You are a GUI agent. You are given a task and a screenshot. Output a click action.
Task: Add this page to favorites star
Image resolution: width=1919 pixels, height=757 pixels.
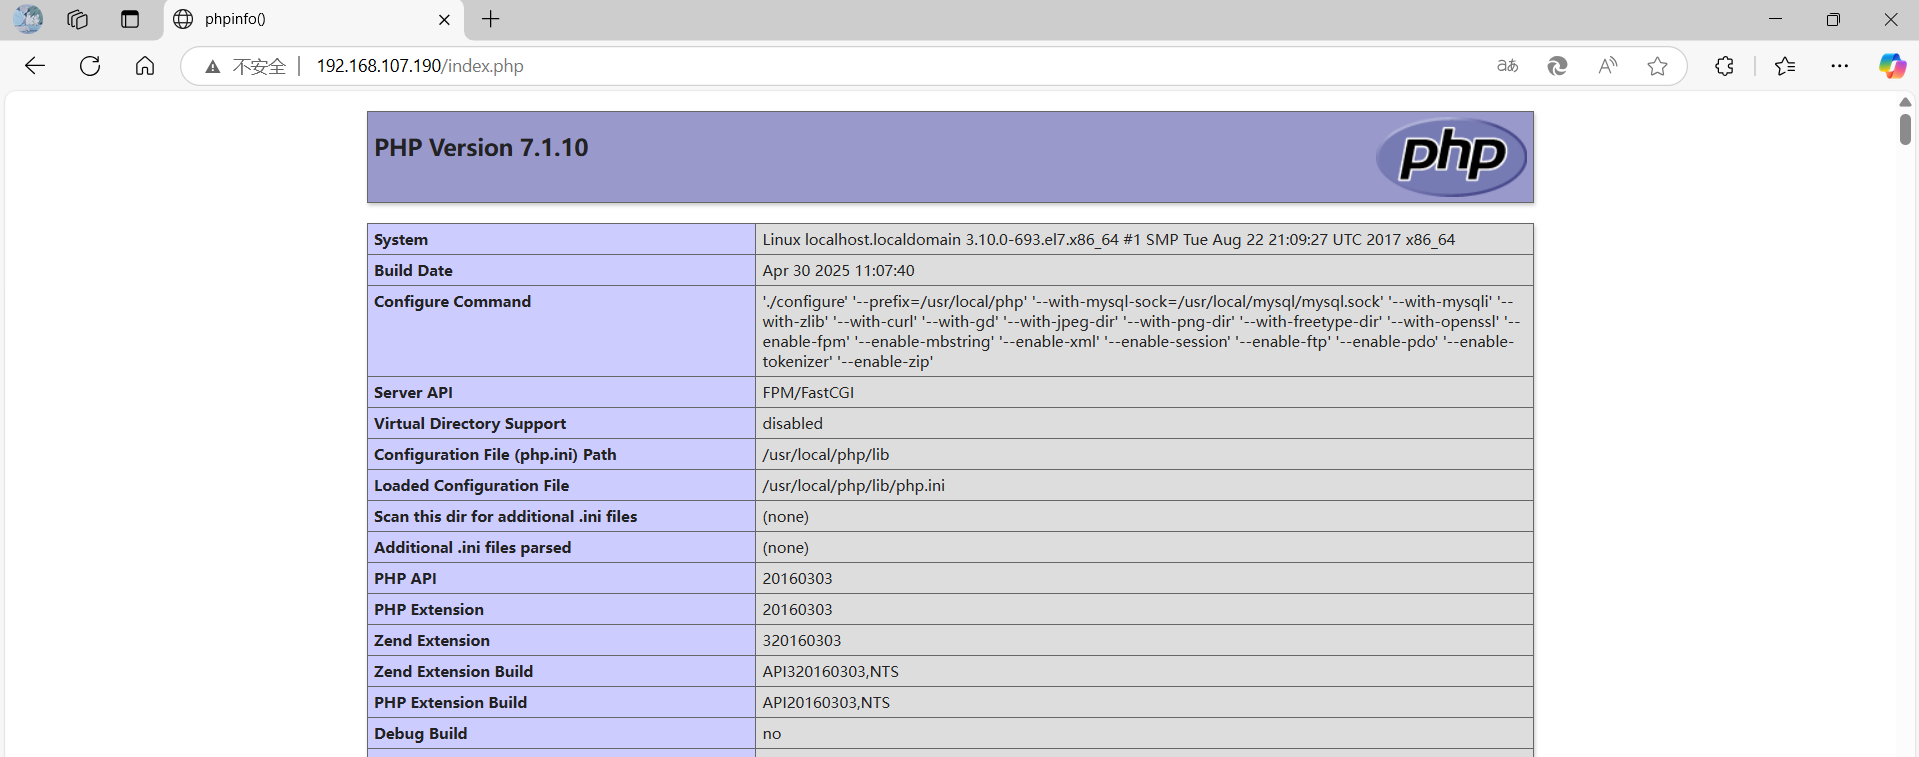point(1657,66)
